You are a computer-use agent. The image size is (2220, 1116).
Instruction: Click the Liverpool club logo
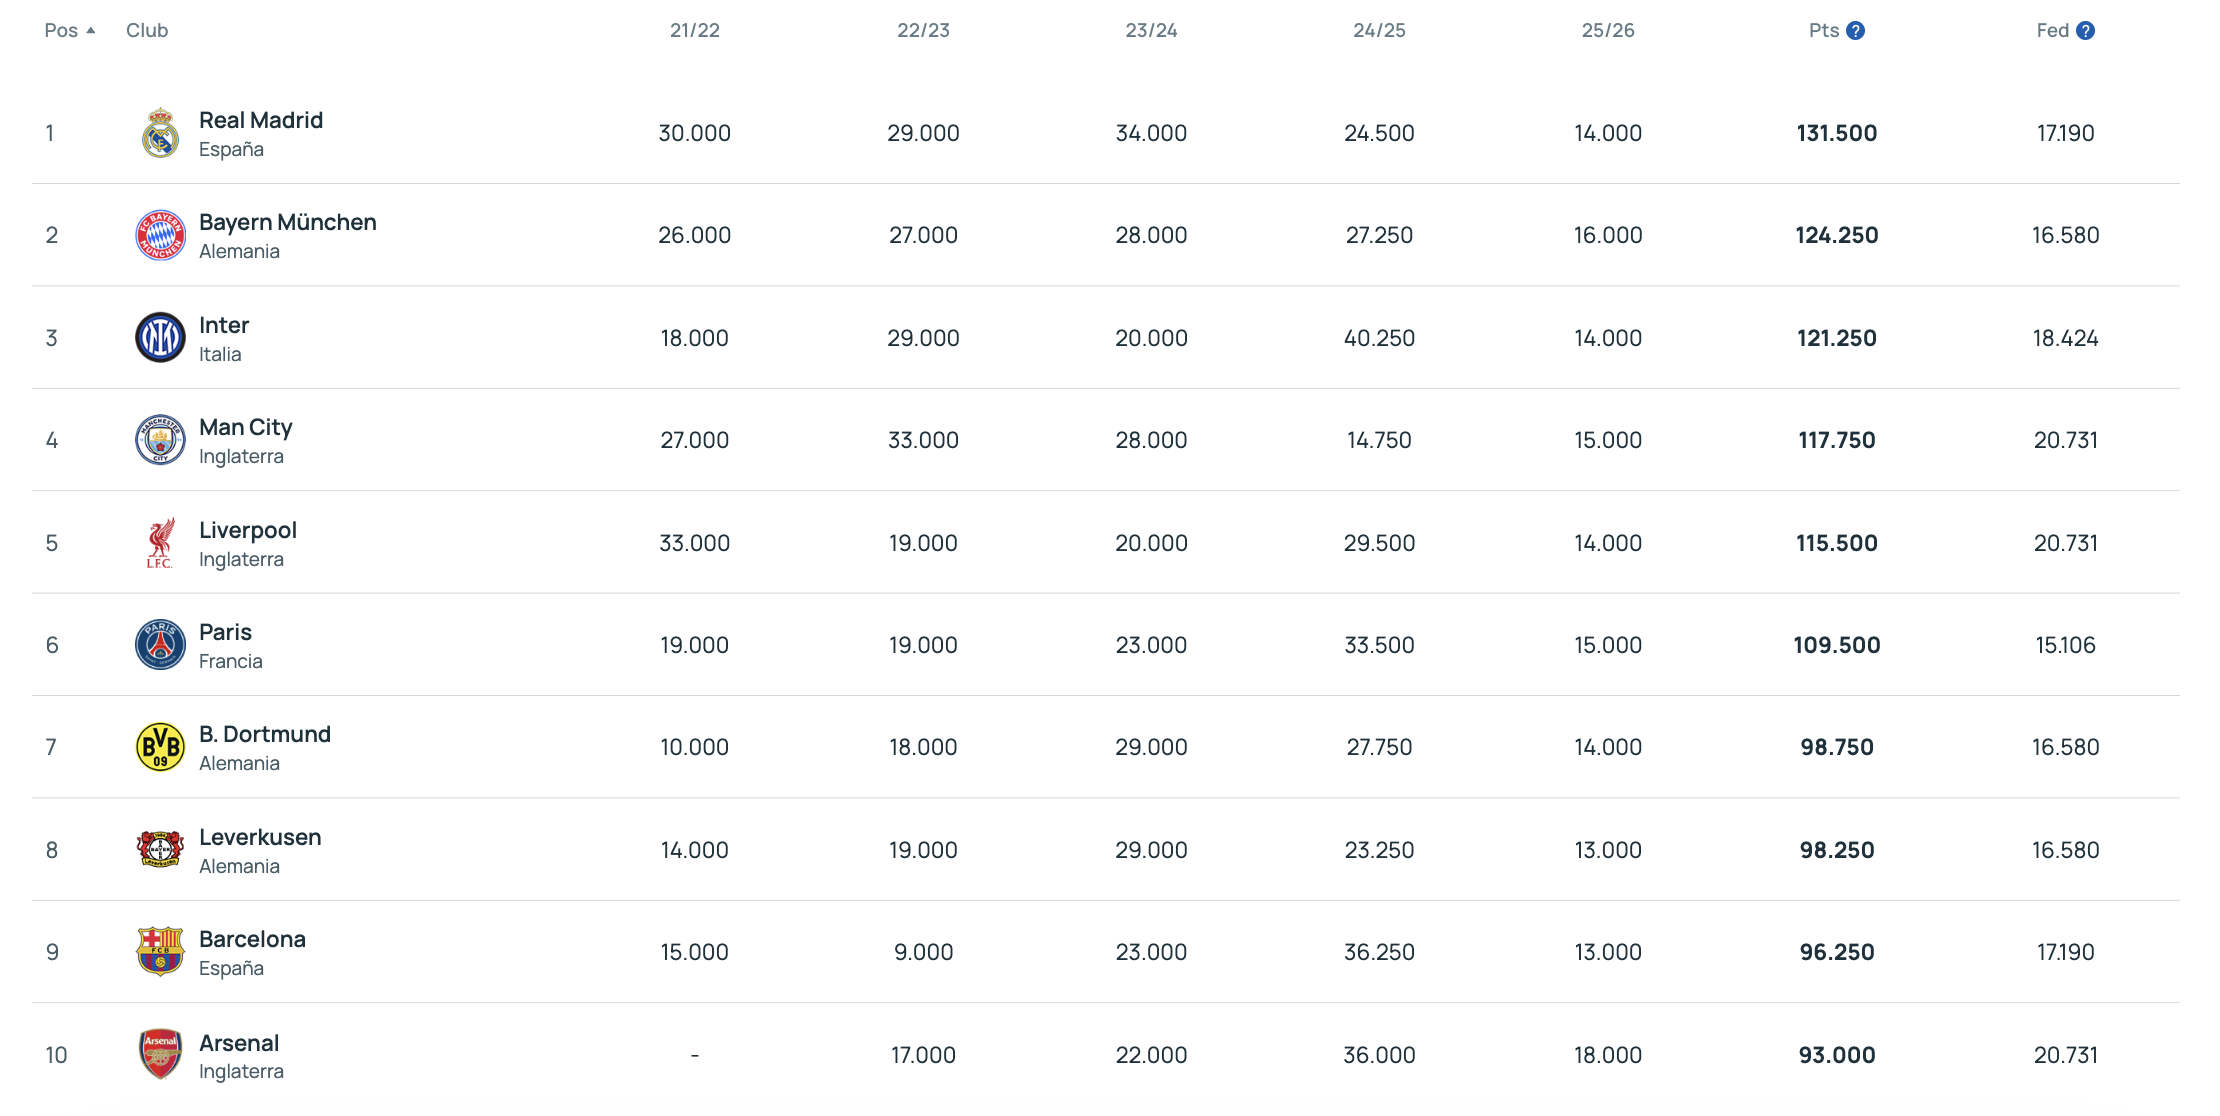(160, 543)
